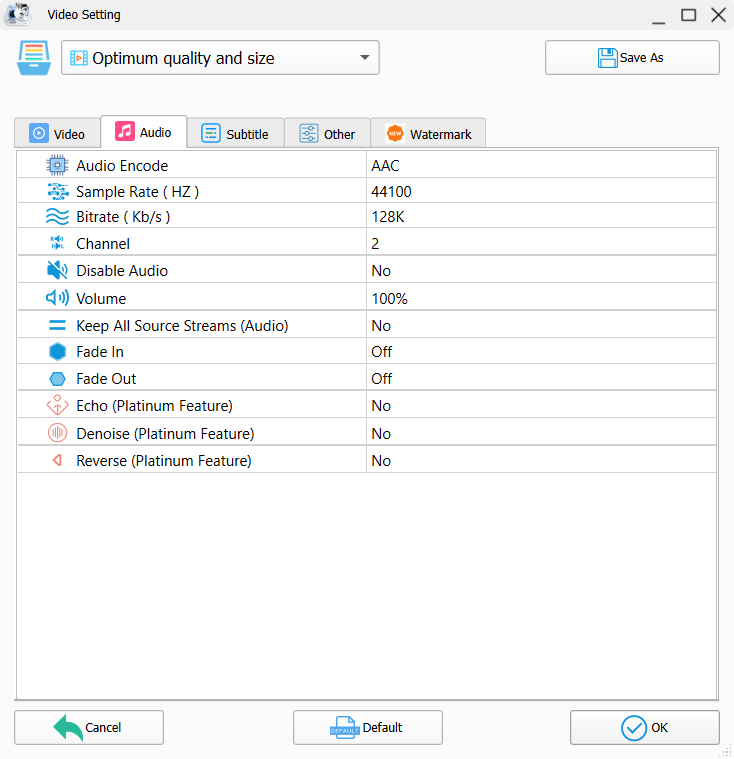This screenshot has height=759, width=734.
Task: Change Channel value 2
Action: pos(541,243)
